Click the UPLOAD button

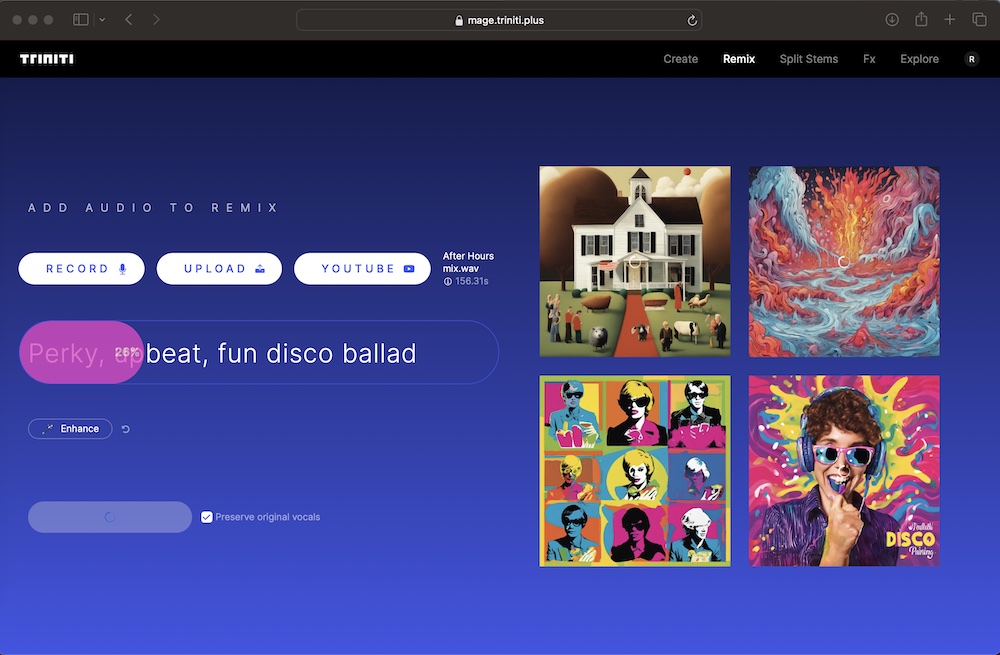[219, 268]
